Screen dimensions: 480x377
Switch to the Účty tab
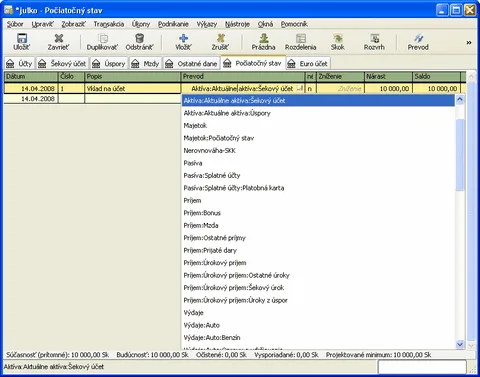[x=20, y=63]
